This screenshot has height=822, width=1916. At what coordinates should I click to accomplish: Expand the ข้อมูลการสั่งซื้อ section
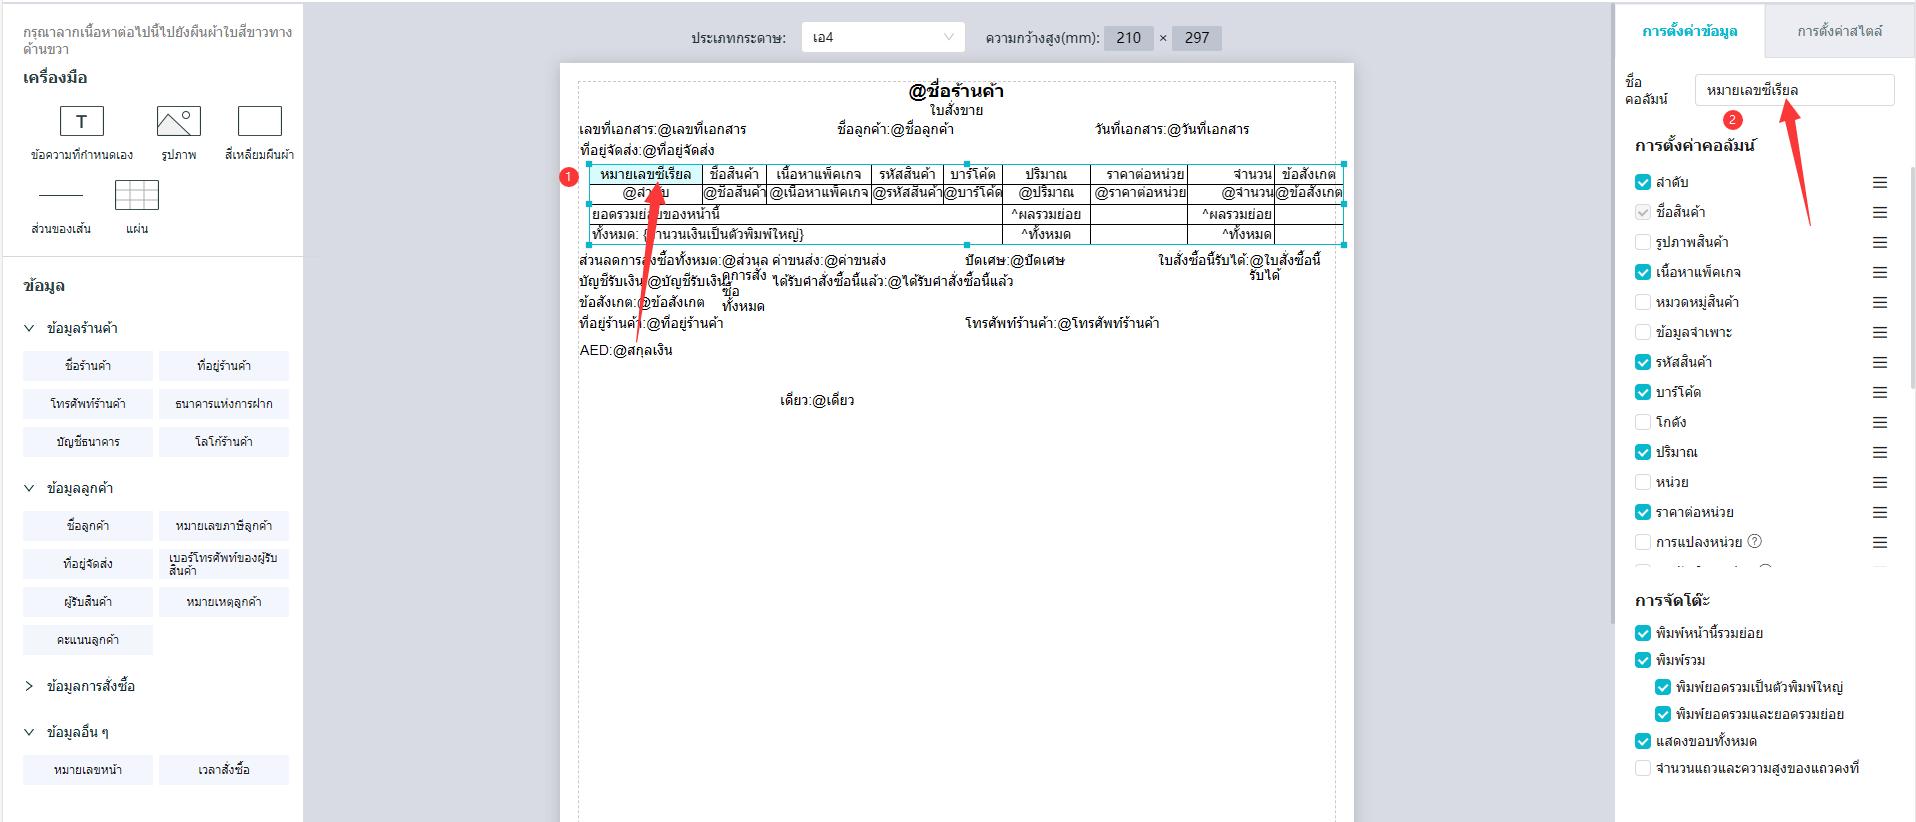tap(29, 686)
